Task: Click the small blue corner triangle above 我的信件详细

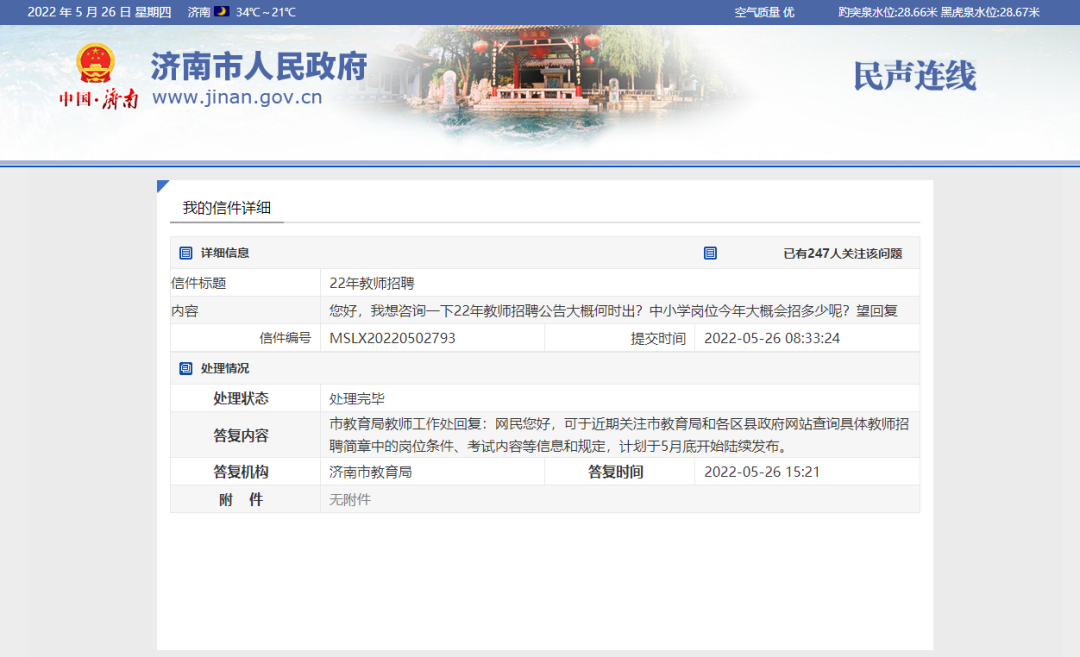Action: [161, 185]
